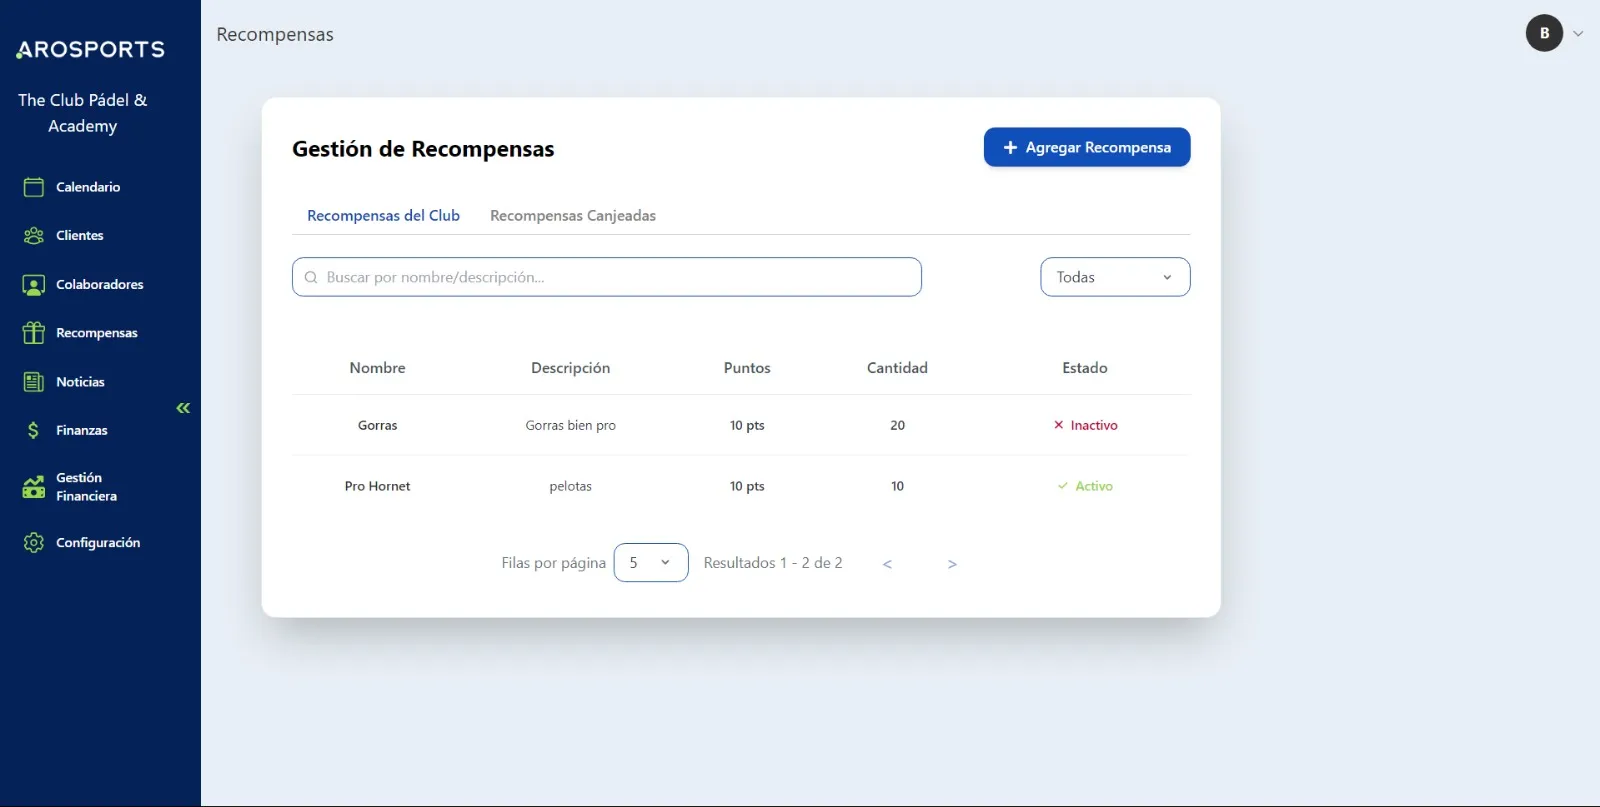Open Colaboradores in the sidebar
This screenshot has width=1600, height=807.
[99, 285]
